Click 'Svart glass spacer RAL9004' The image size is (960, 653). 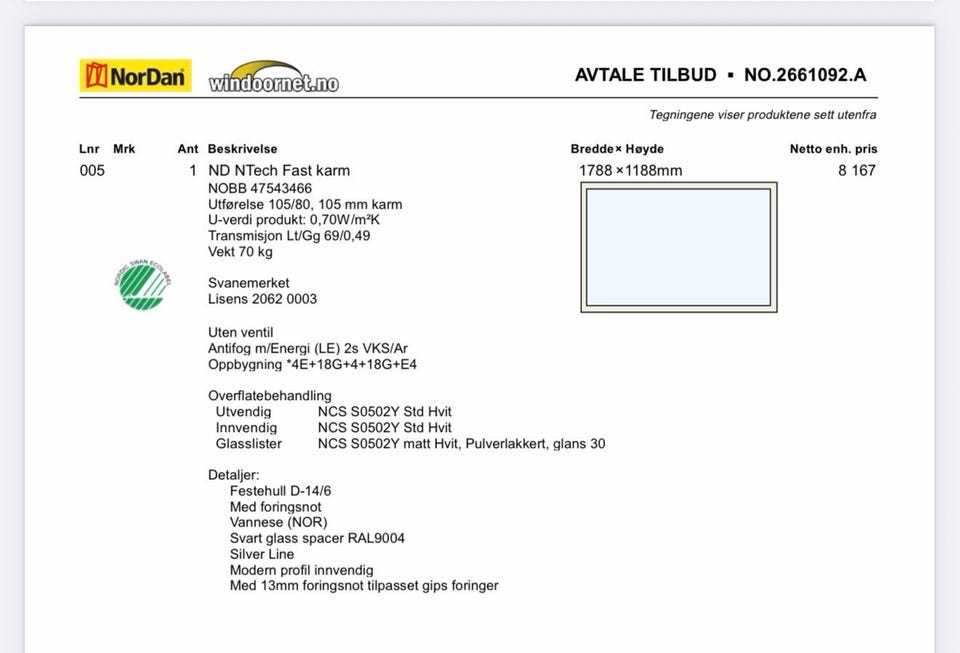click(317, 538)
